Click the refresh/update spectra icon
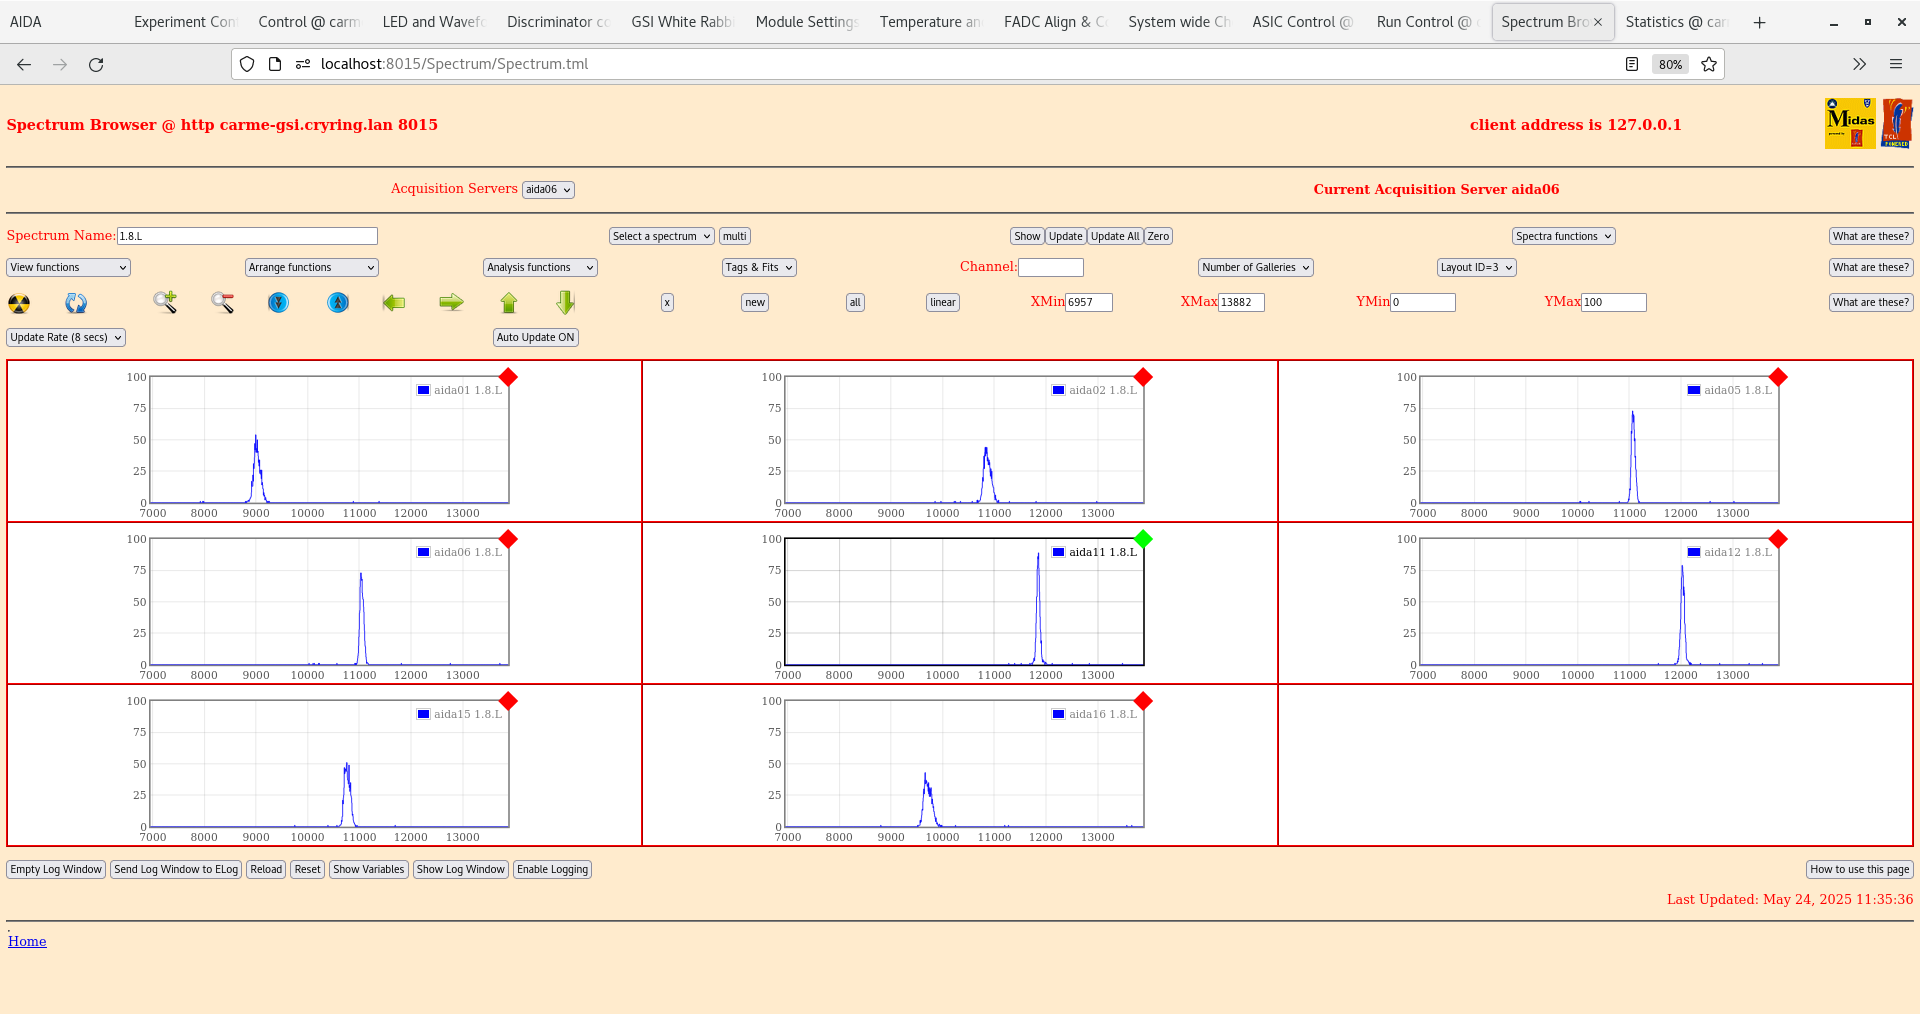This screenshot has height=1014, width=1920. [75, 302]
